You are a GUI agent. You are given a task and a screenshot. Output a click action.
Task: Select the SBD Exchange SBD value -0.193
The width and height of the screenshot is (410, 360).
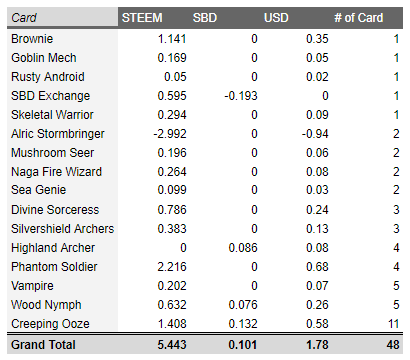pos(241,96)
